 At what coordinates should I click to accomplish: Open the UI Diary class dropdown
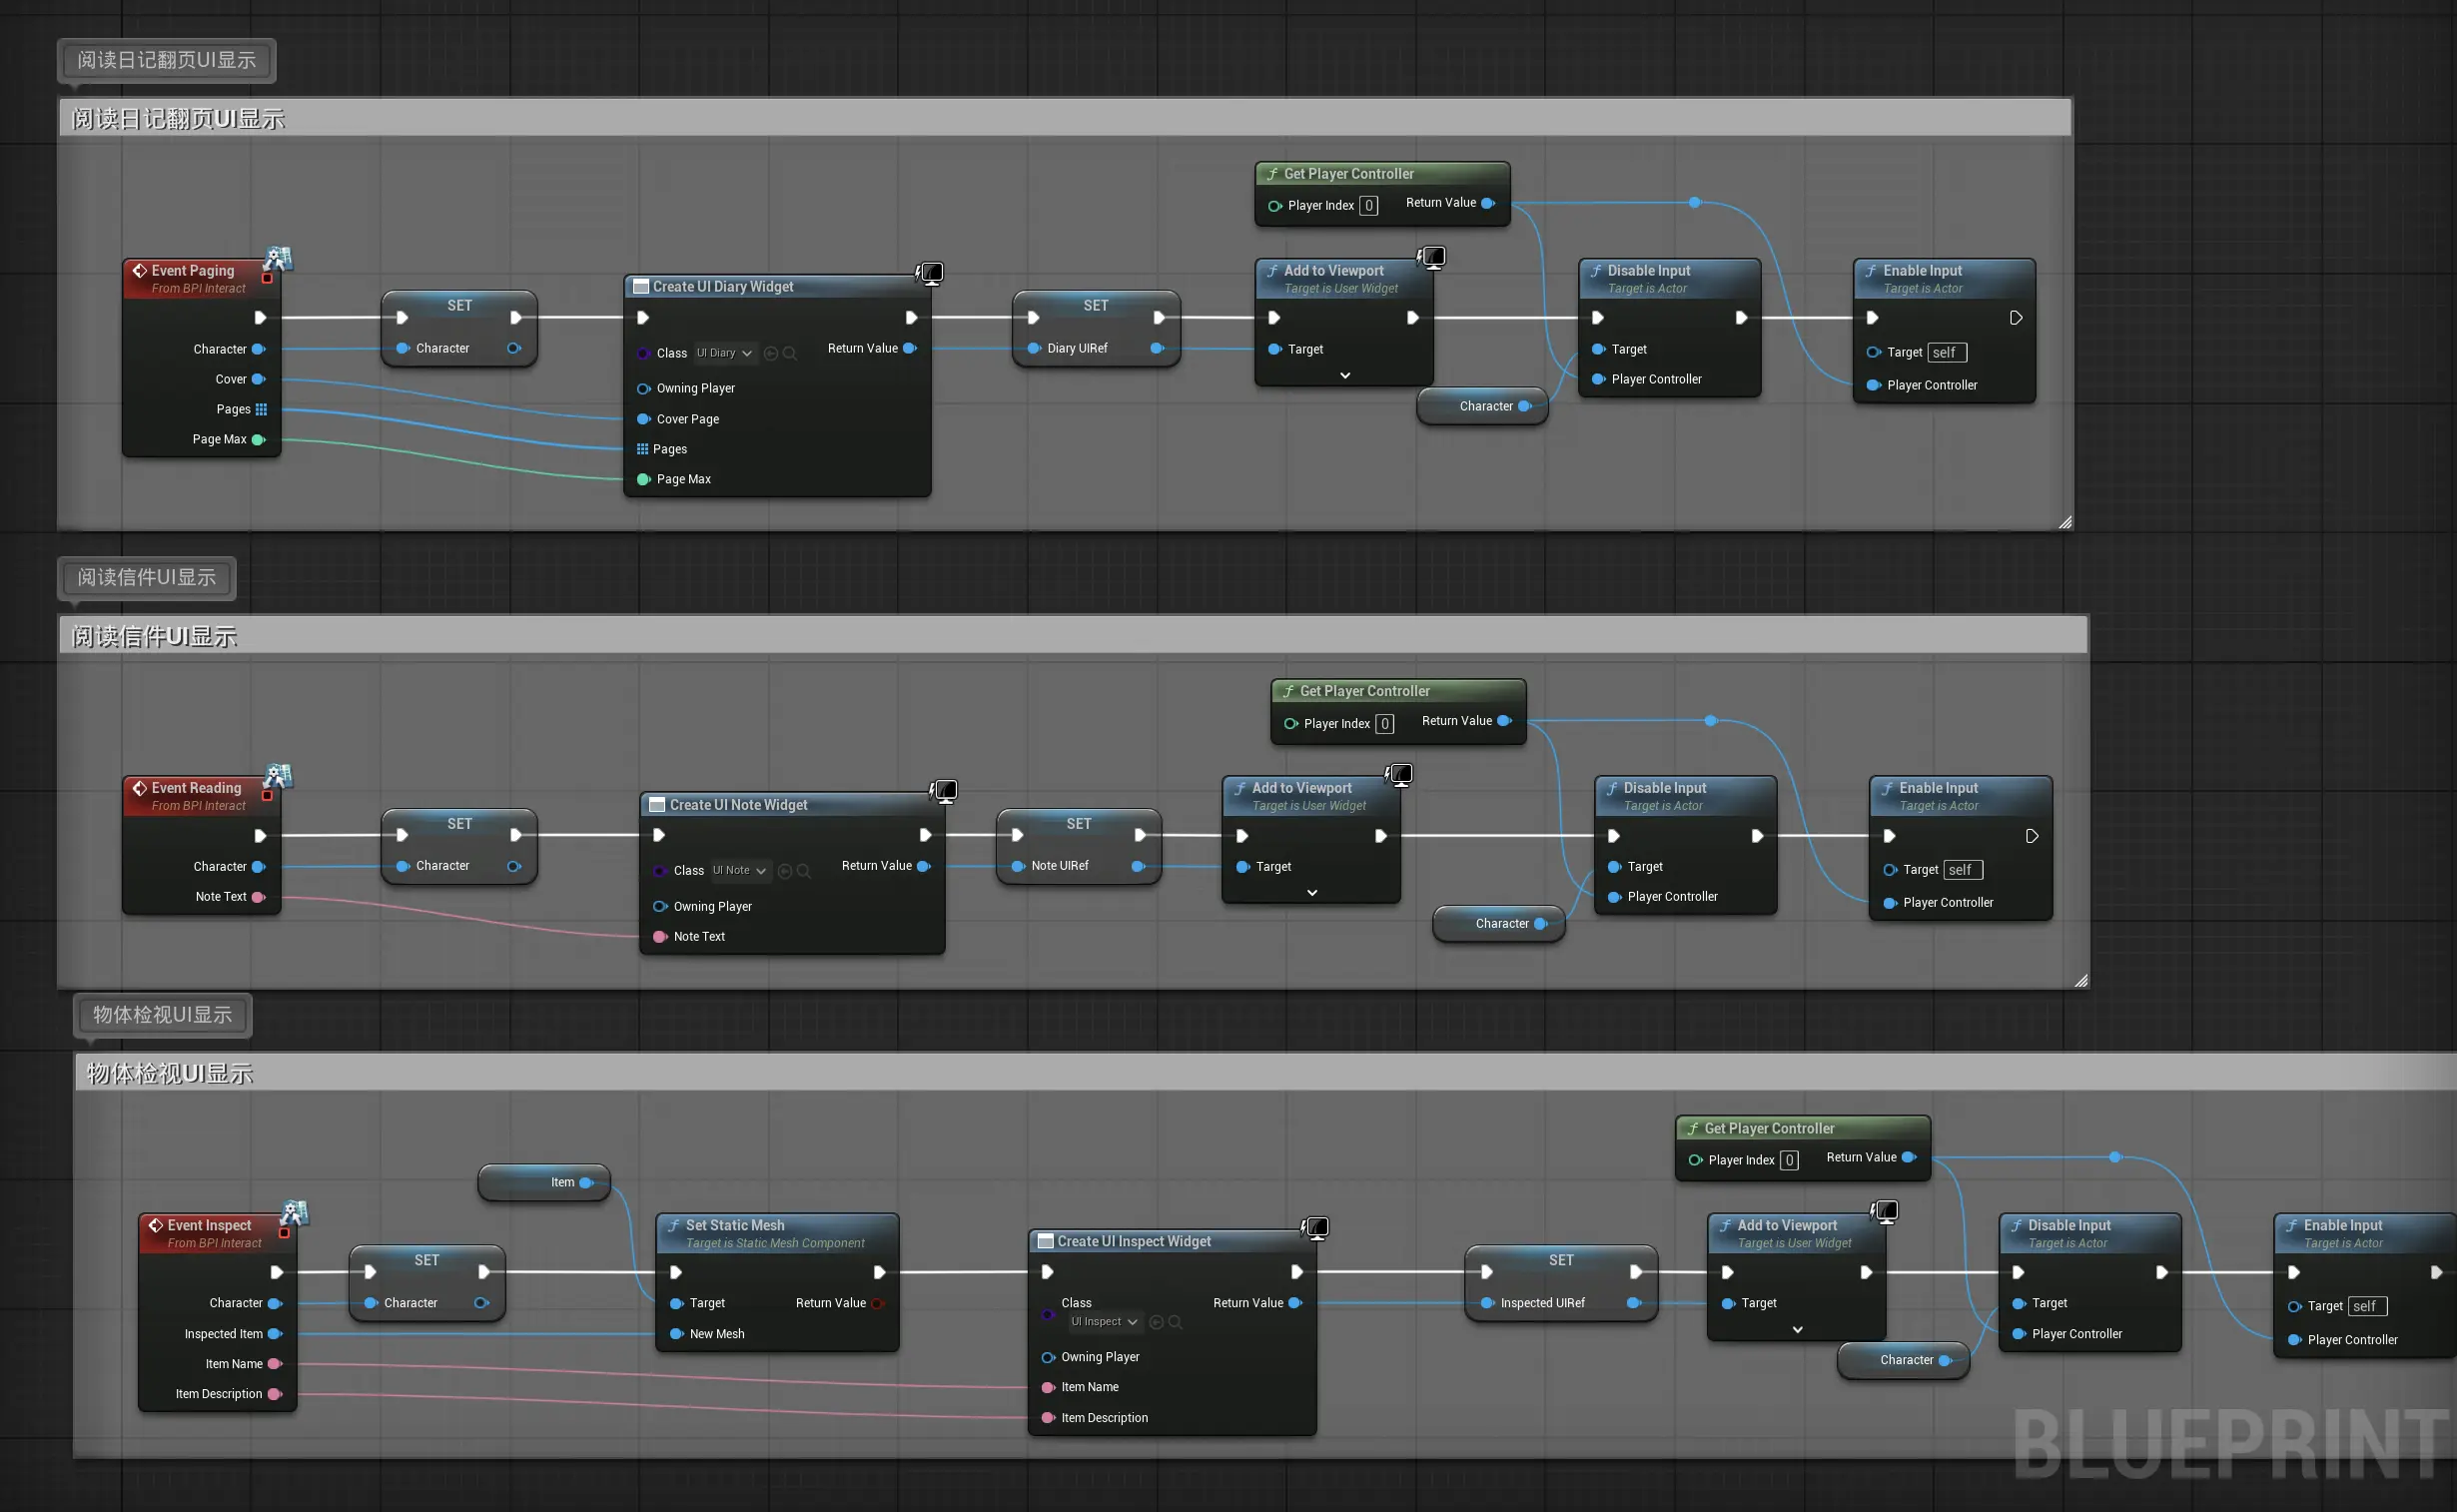(x=725, y=353)
